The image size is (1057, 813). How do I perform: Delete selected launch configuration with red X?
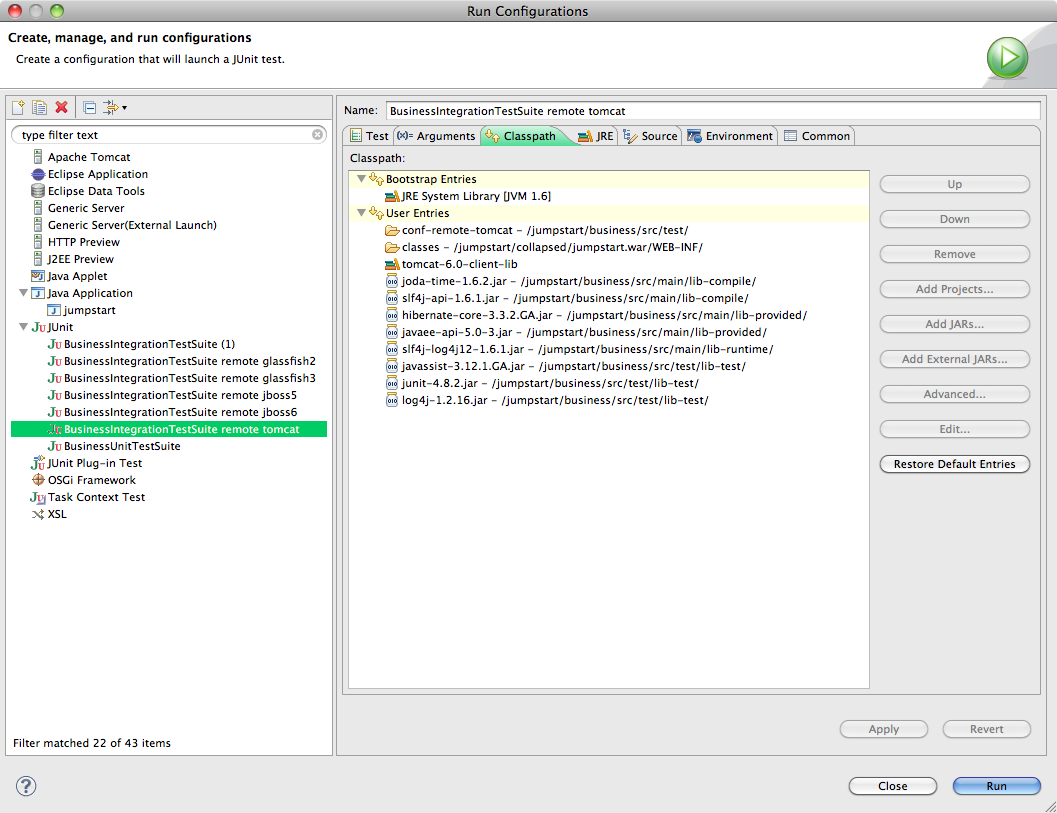(61, 107)
